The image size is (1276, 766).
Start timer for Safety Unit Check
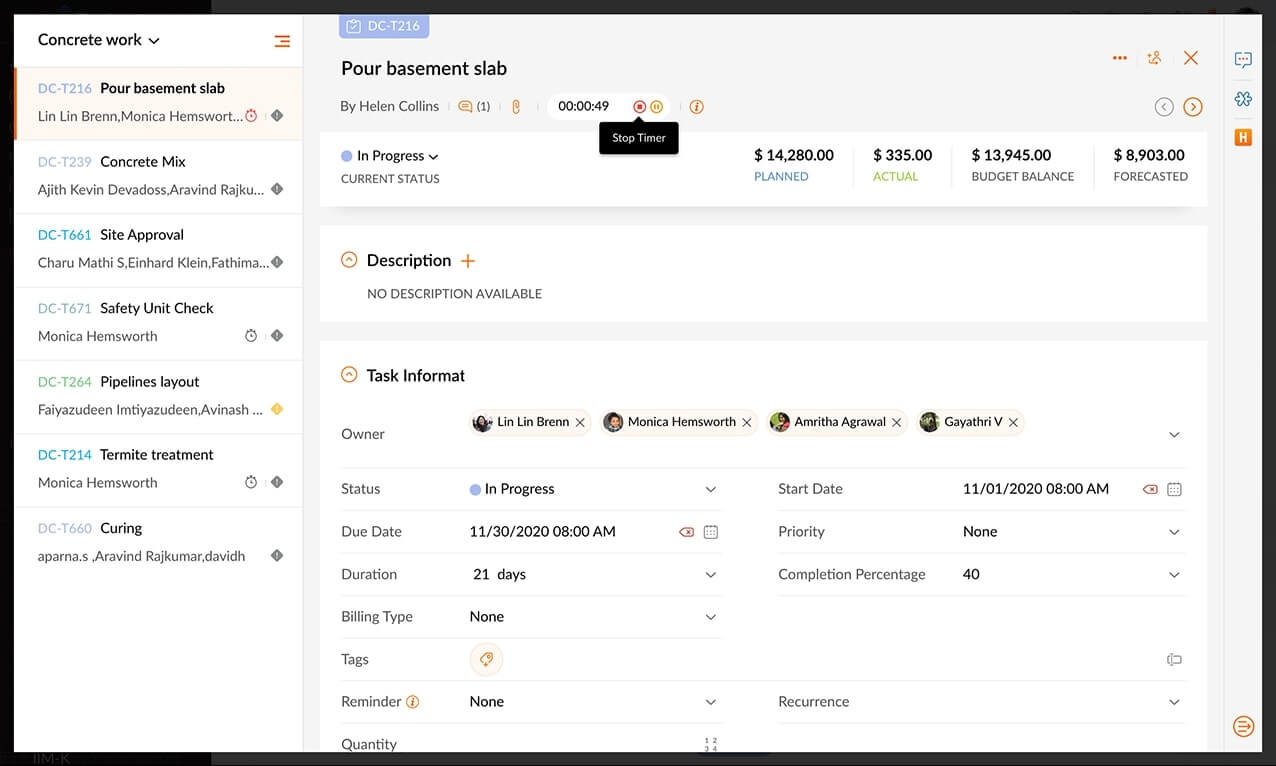coord(252,336)
